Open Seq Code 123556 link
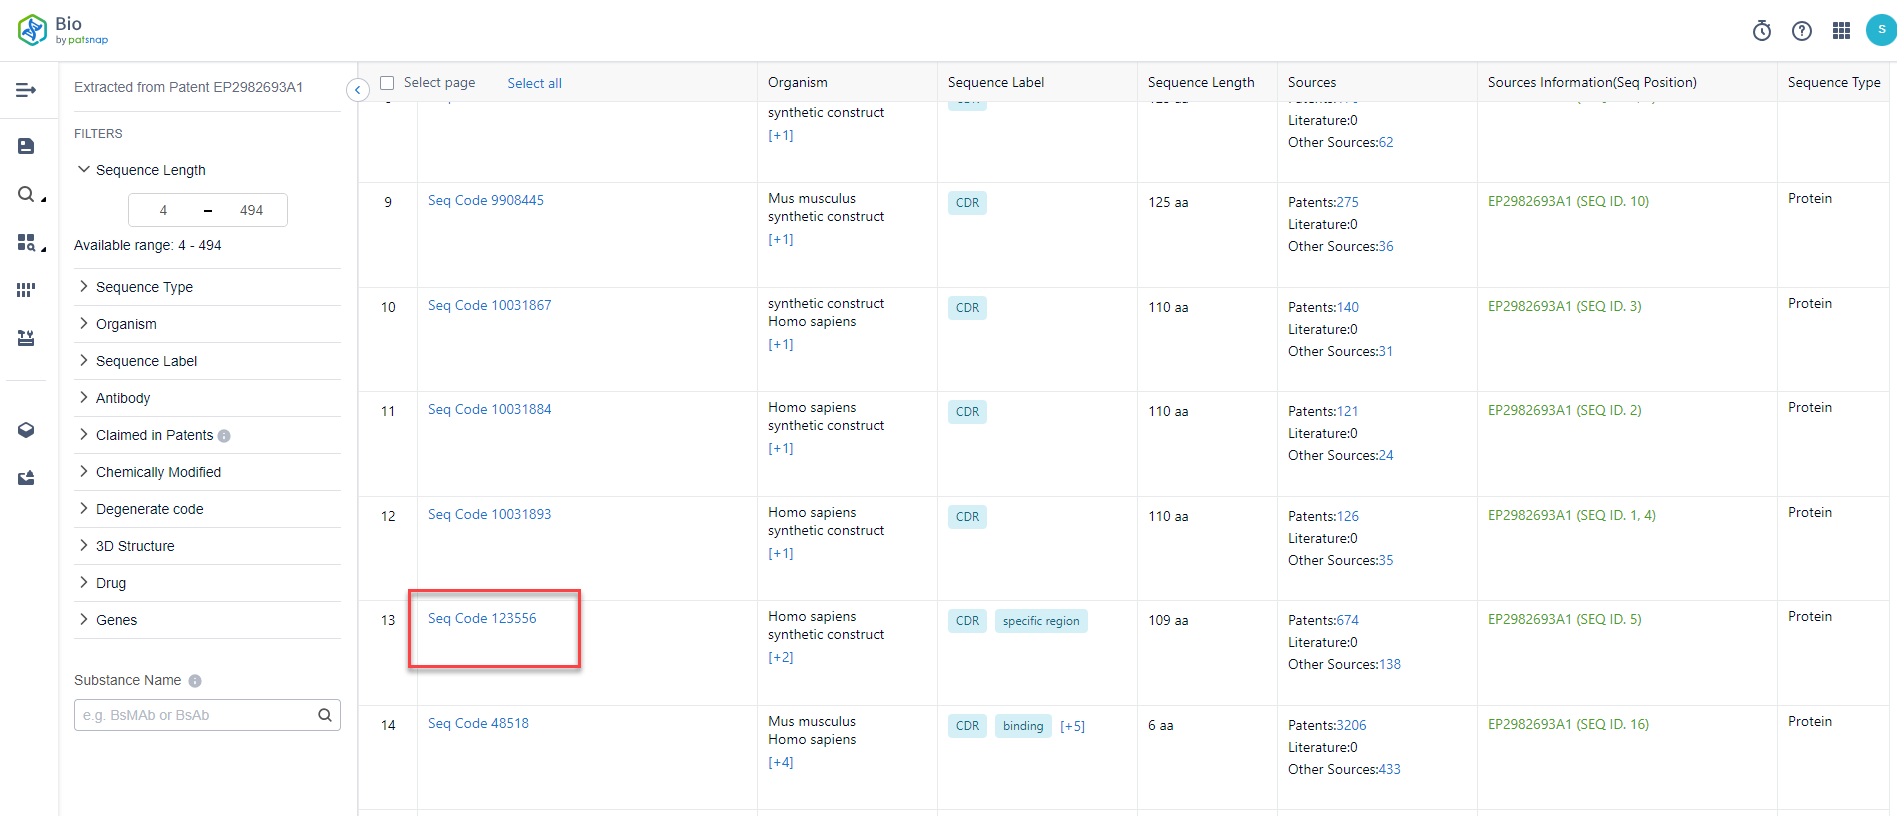This screenshot has height=816, width=1897. (482, 618)
